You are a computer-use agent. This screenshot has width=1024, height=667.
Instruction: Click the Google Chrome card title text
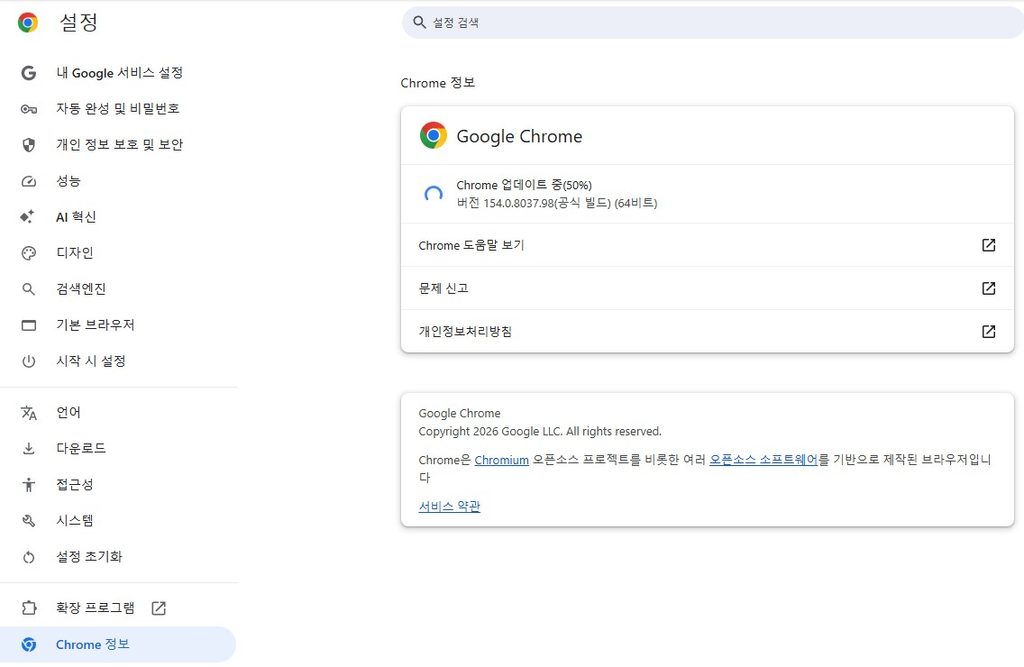click(519, 136)
